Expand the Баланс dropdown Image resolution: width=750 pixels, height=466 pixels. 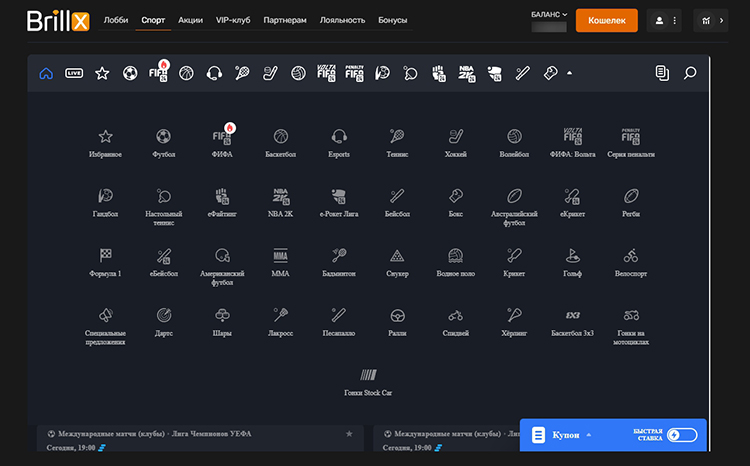click(x=549, y=14)
